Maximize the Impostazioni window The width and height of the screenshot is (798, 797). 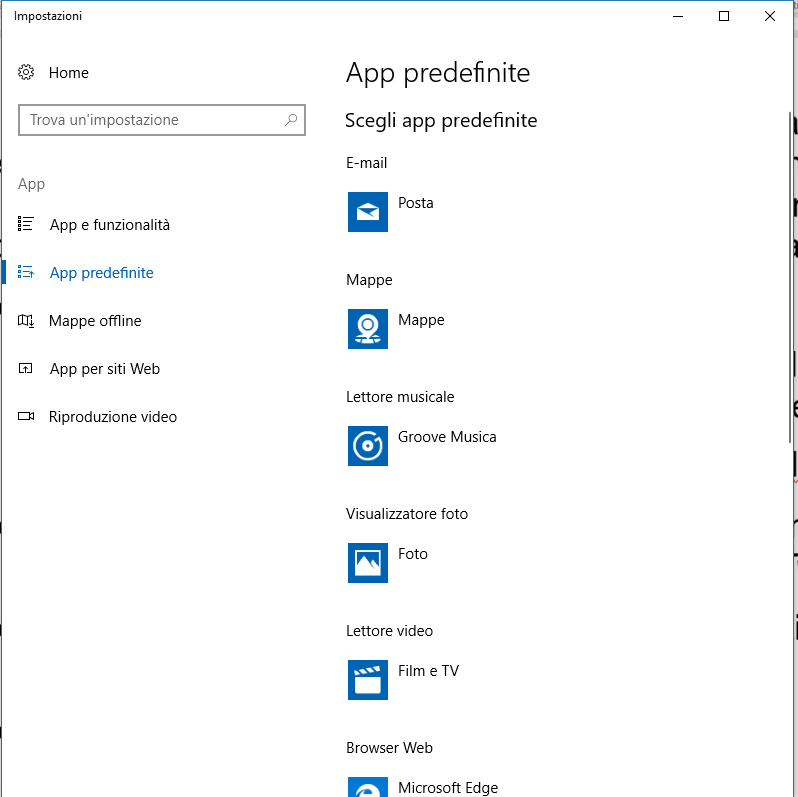[x=724, y=16]
